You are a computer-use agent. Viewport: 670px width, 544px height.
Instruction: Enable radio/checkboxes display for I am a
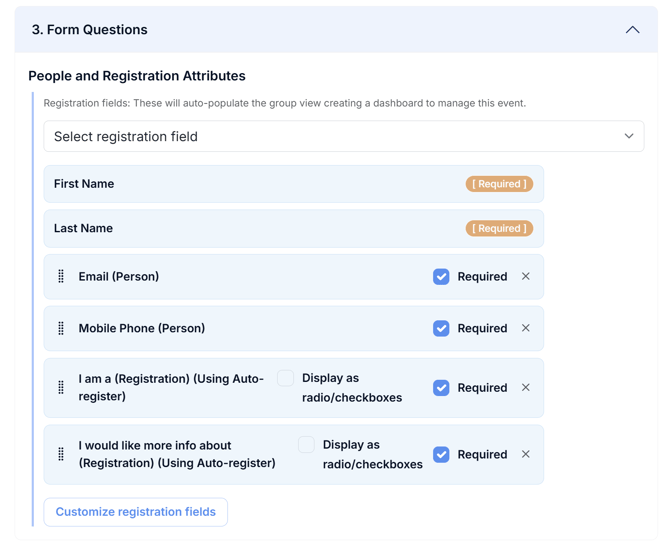point(285,378)
